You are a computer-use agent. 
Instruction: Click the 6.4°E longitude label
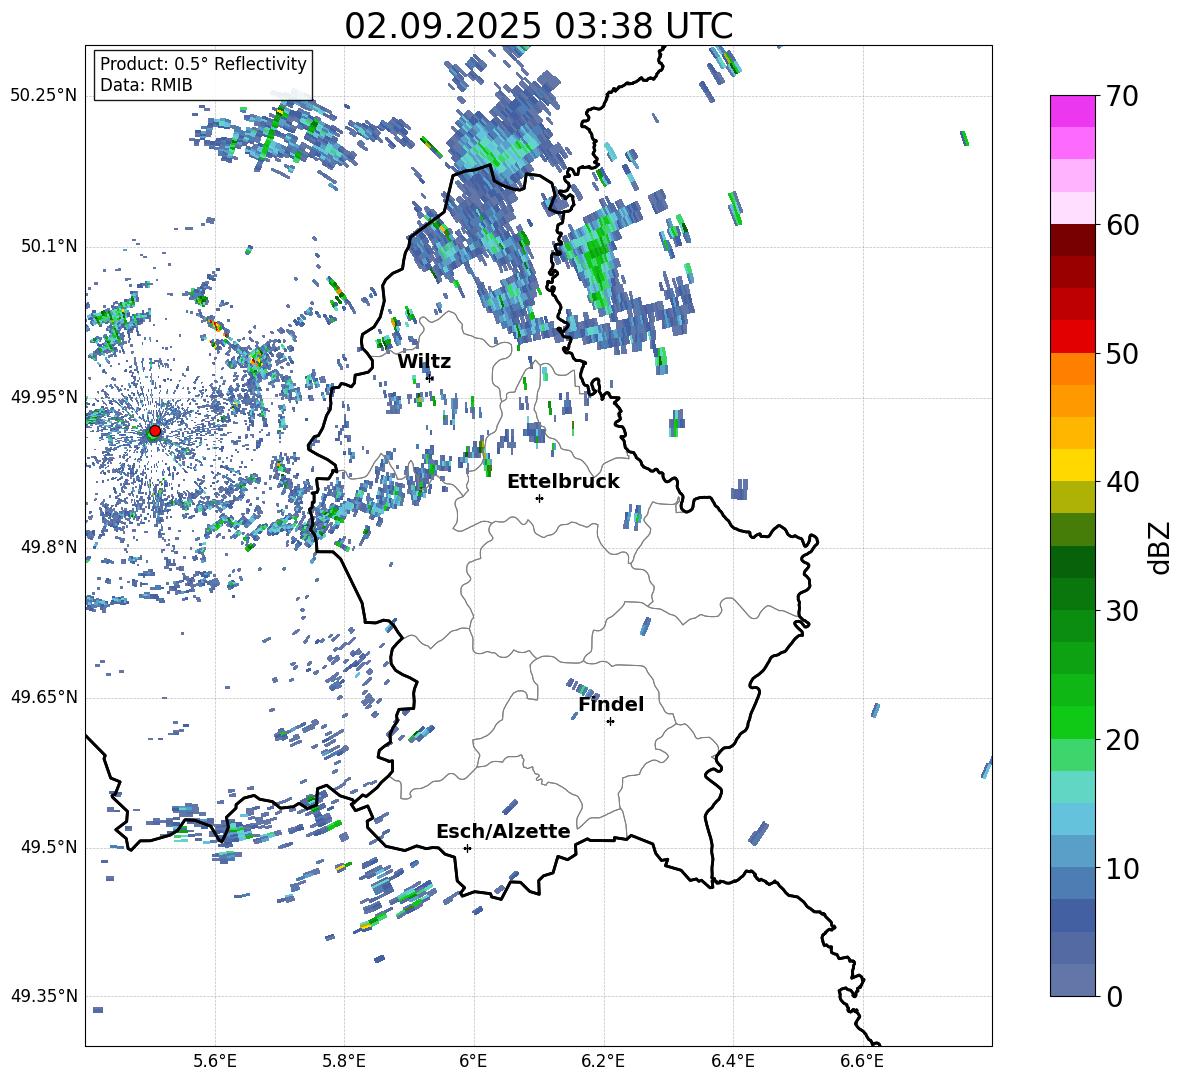pos(732,1061)
